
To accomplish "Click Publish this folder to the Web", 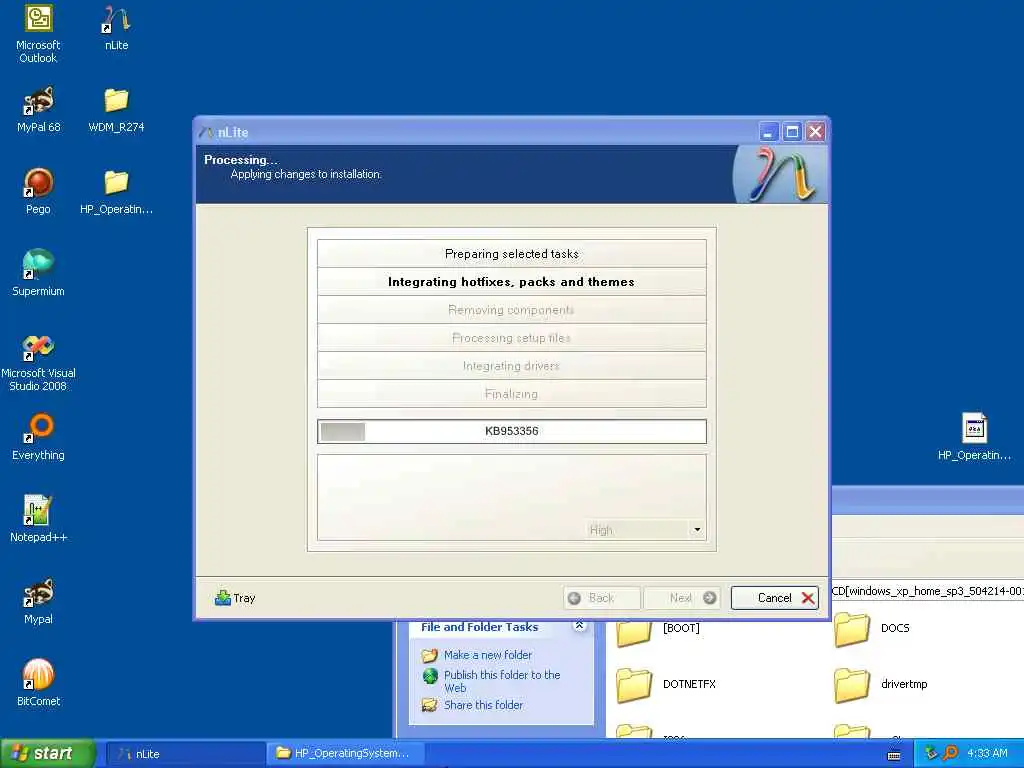I will pos(502,681).
